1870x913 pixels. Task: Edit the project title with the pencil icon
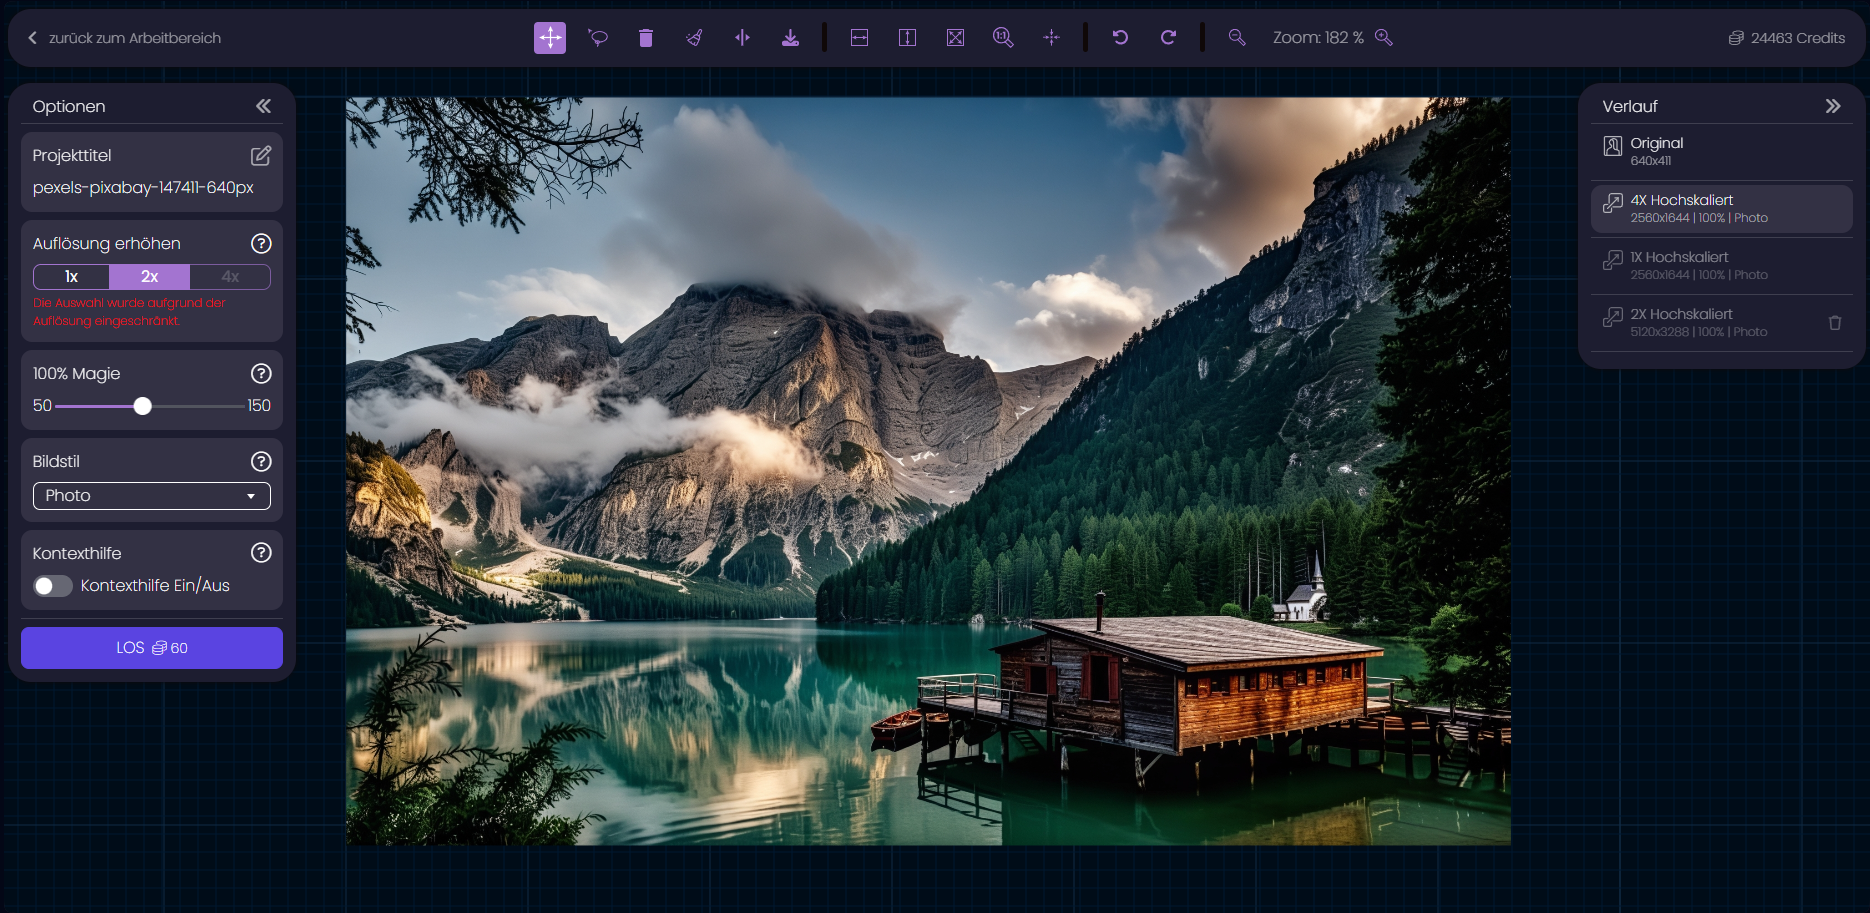pyautogui.click(x=261, y=156)
